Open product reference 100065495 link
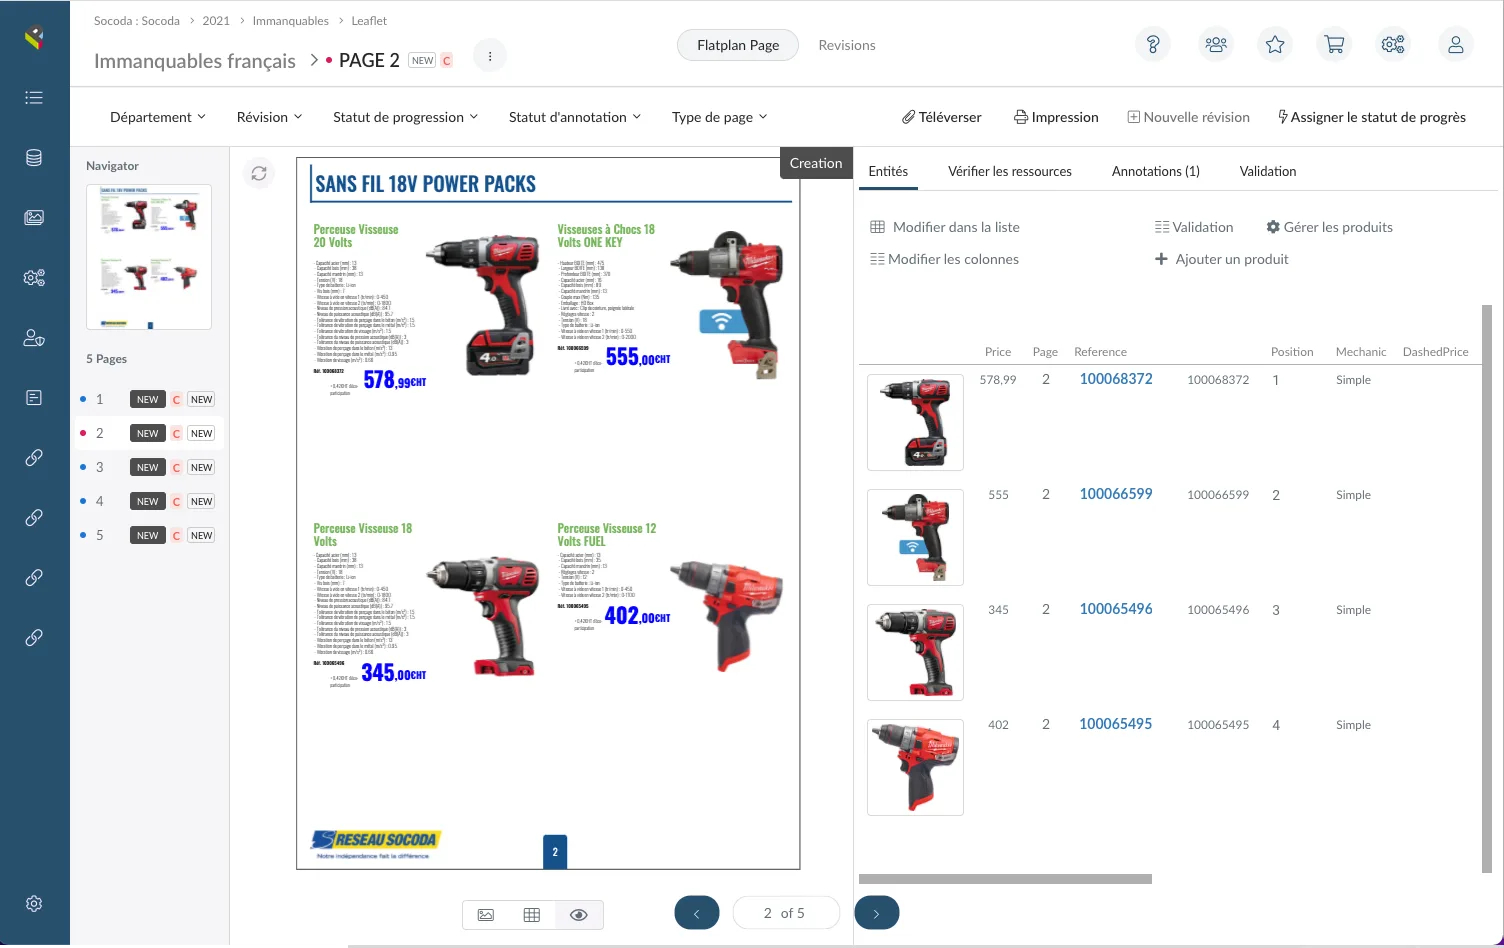 (x=1116, y=724)
